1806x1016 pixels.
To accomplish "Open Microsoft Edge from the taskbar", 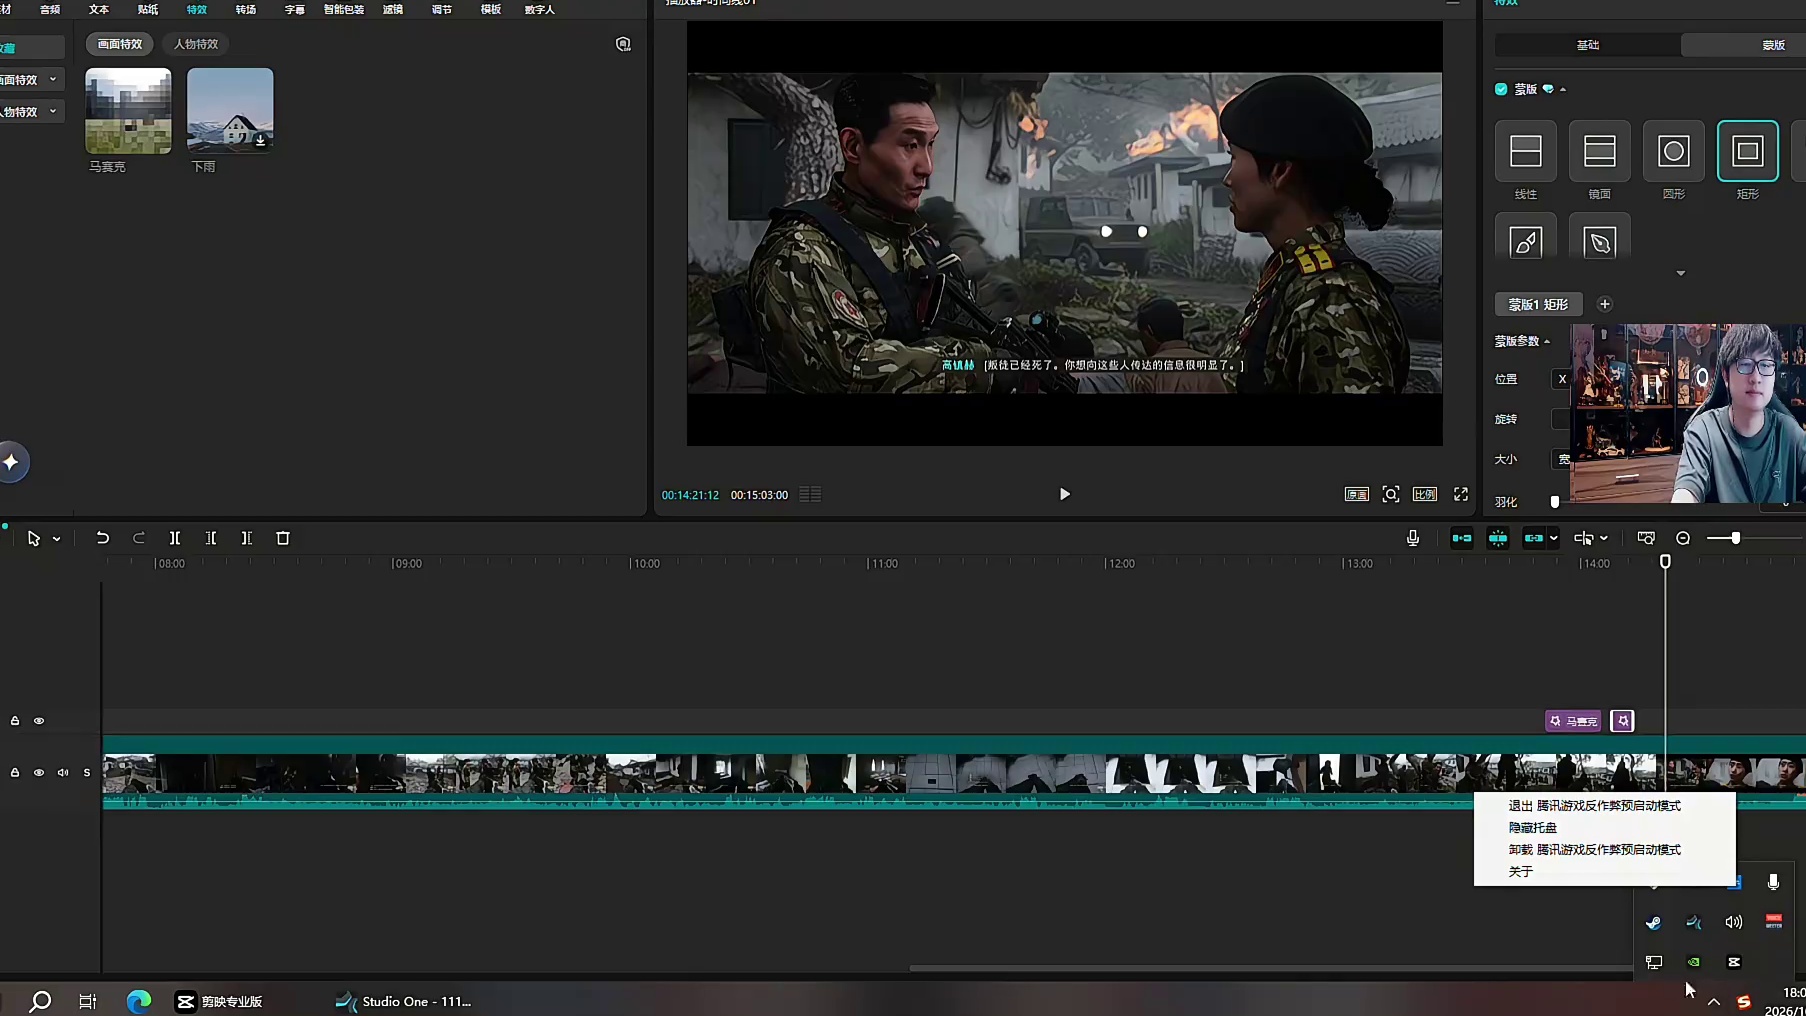I will [138, 1001].
